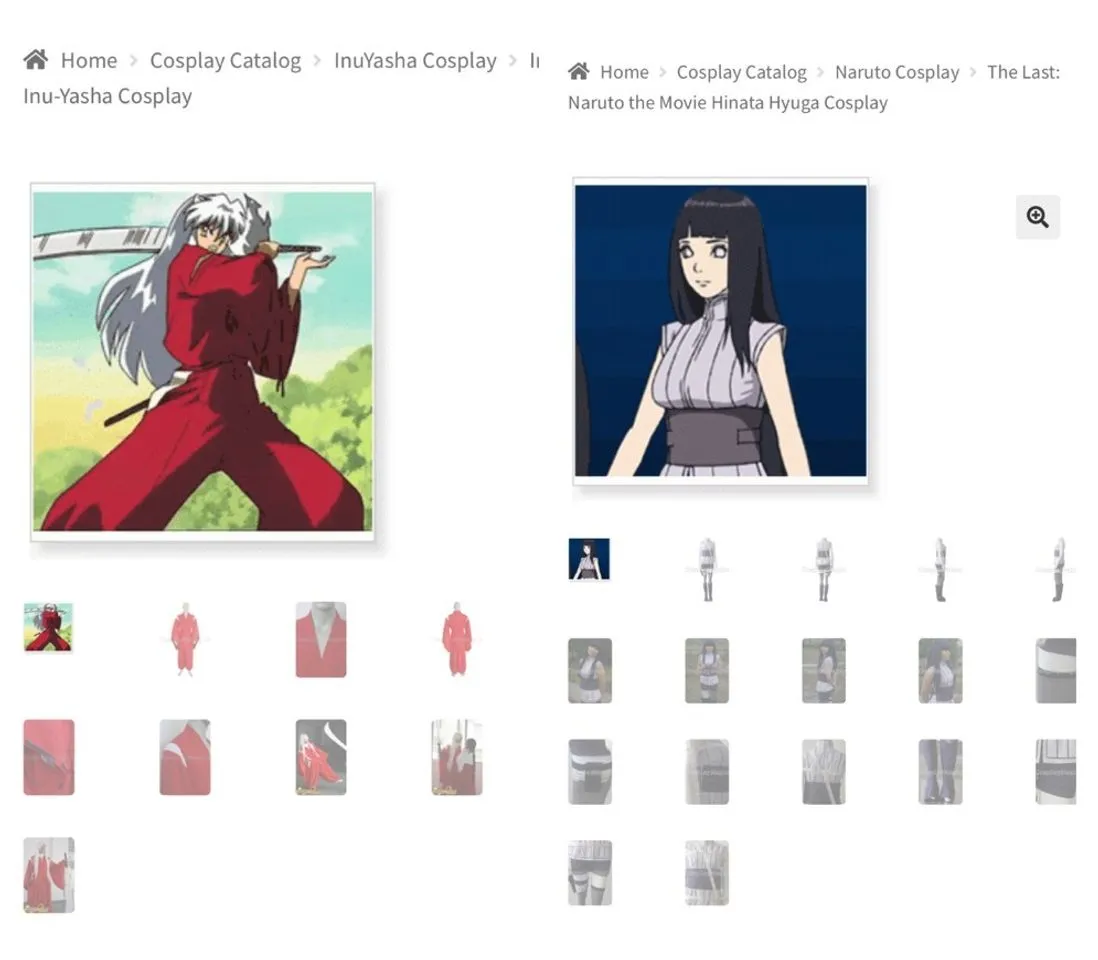
Task: Open the Home link on the Hinata page
Action: (624, 72)
